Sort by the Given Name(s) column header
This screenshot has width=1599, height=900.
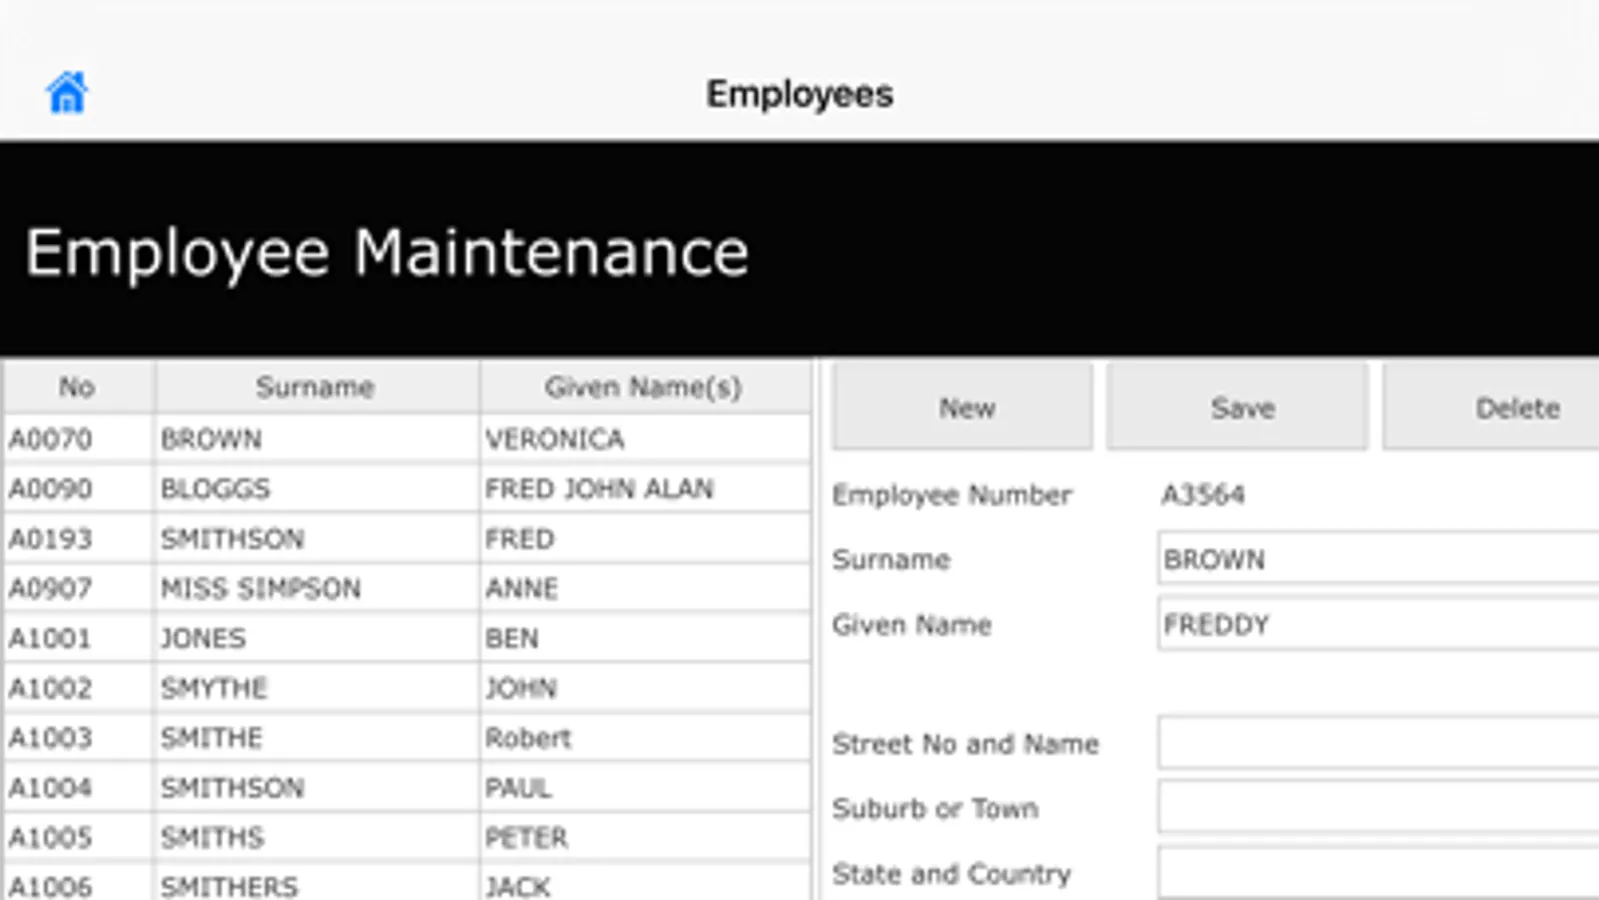click(x=645, y=387)
